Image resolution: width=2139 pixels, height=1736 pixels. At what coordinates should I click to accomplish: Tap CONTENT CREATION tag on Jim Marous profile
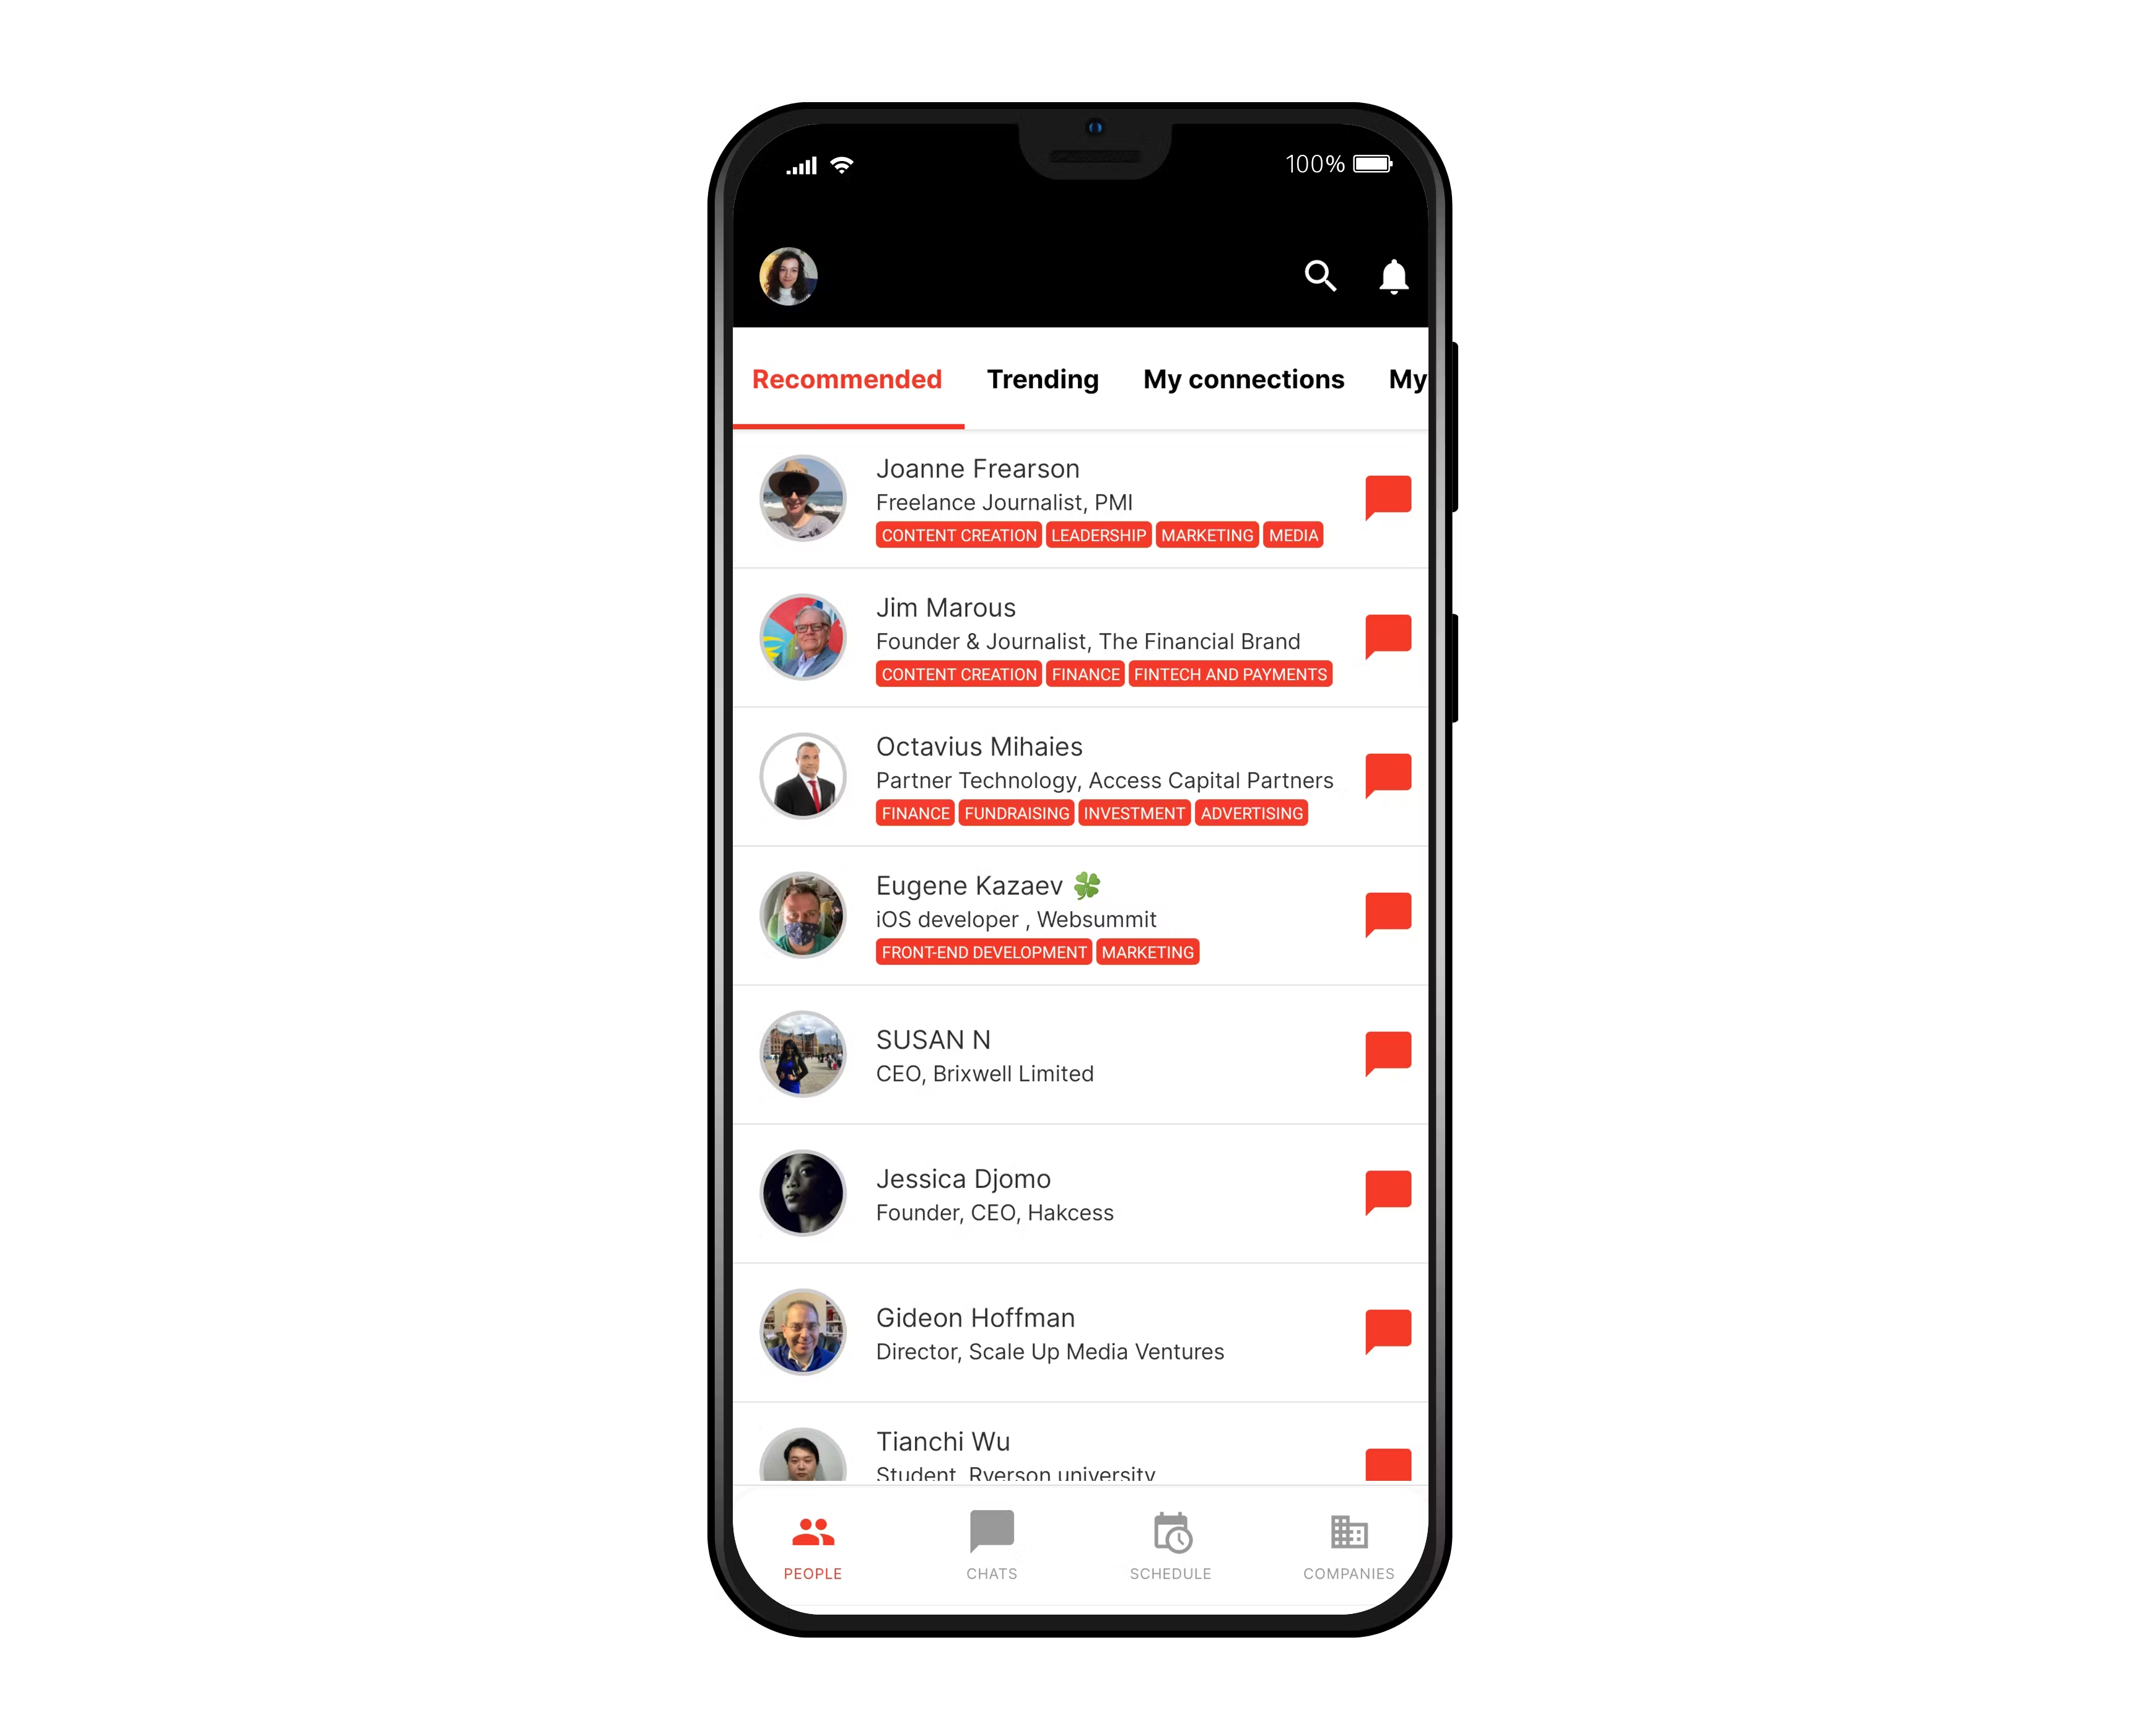[x=959, y=675]
